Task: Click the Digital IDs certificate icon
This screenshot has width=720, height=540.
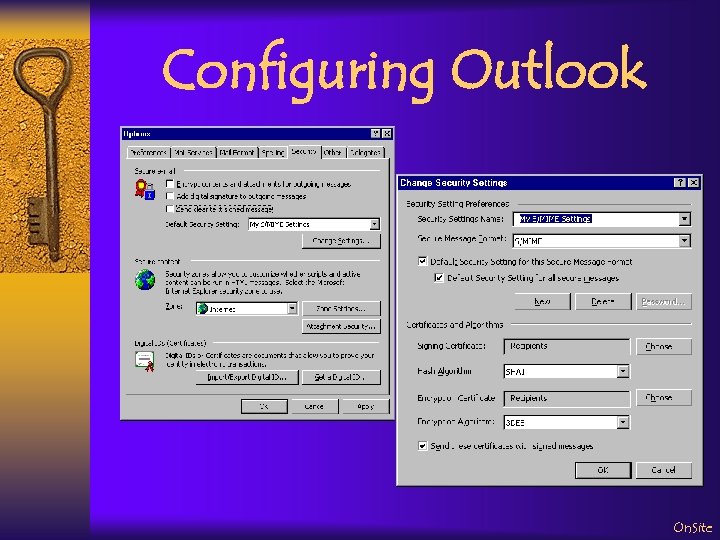Action: 145,361
